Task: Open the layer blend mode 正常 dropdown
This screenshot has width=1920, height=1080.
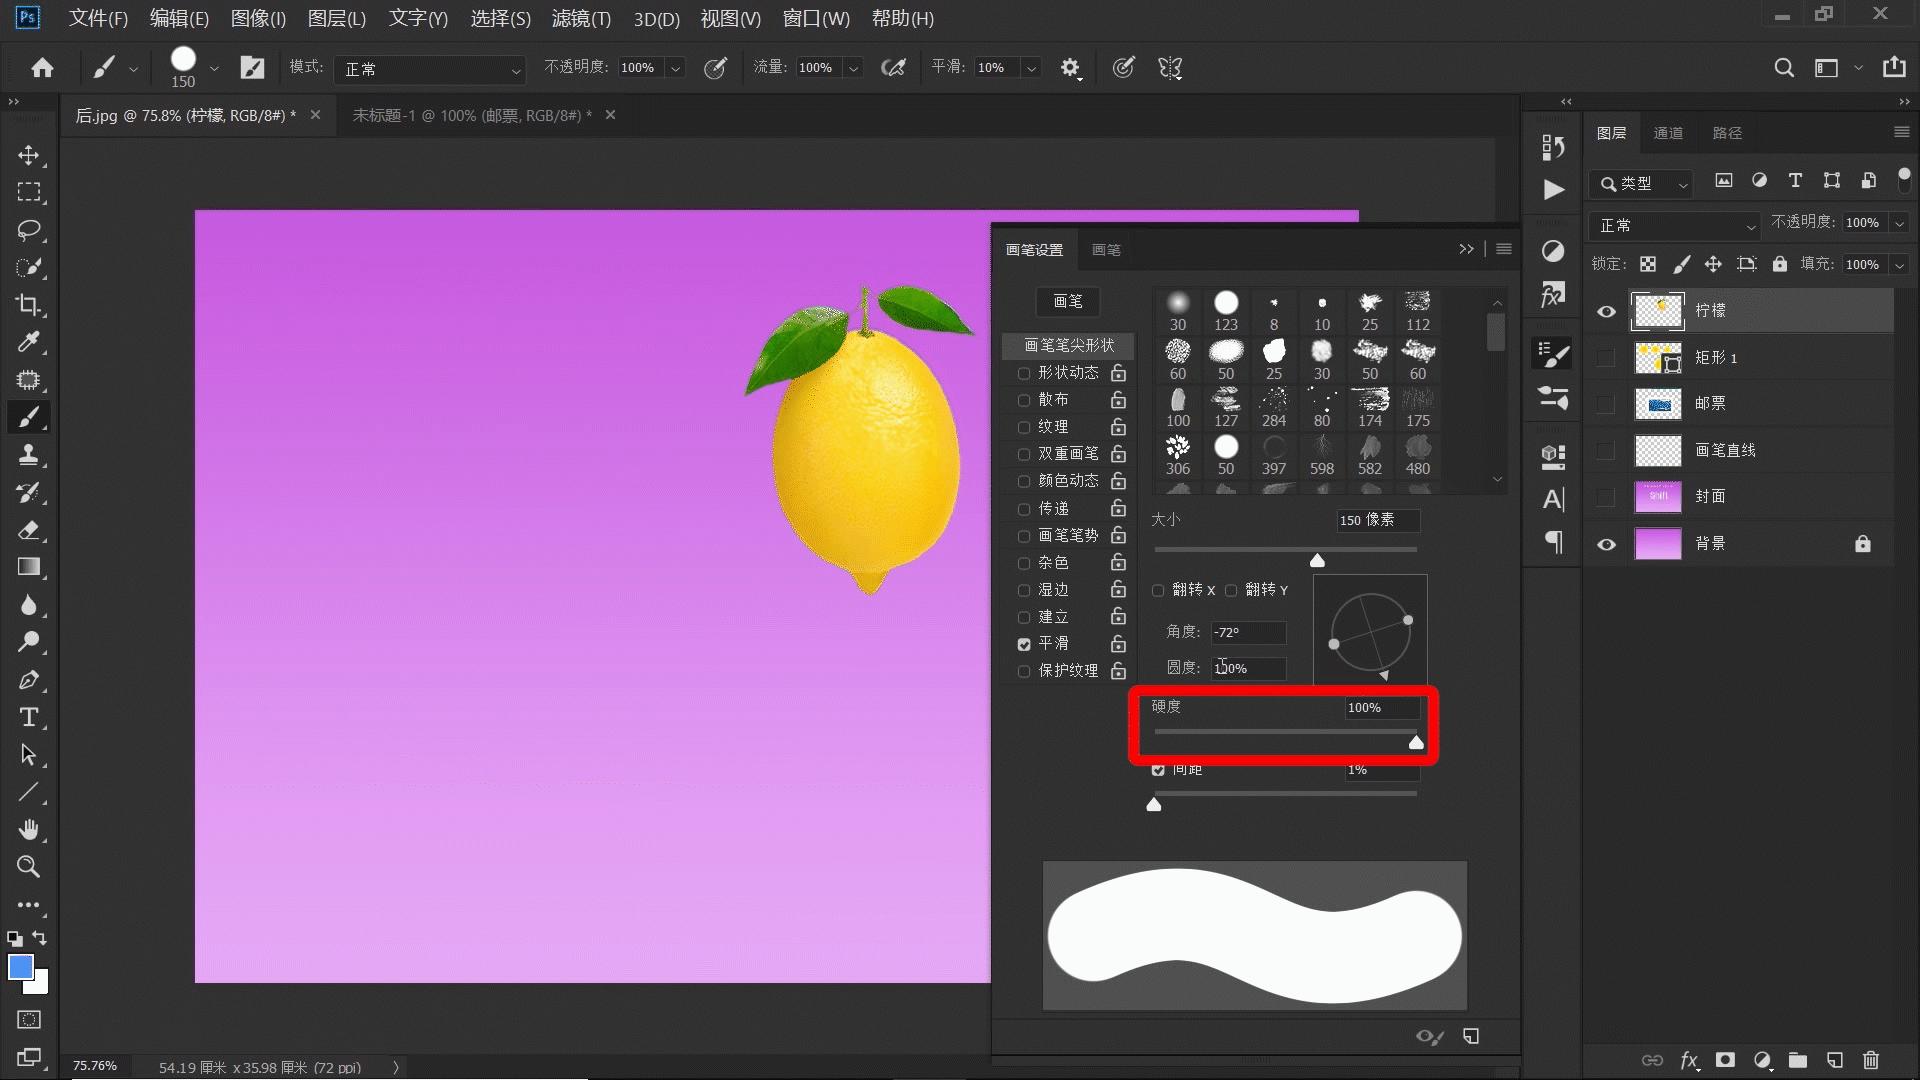Action: point(1675,225)
